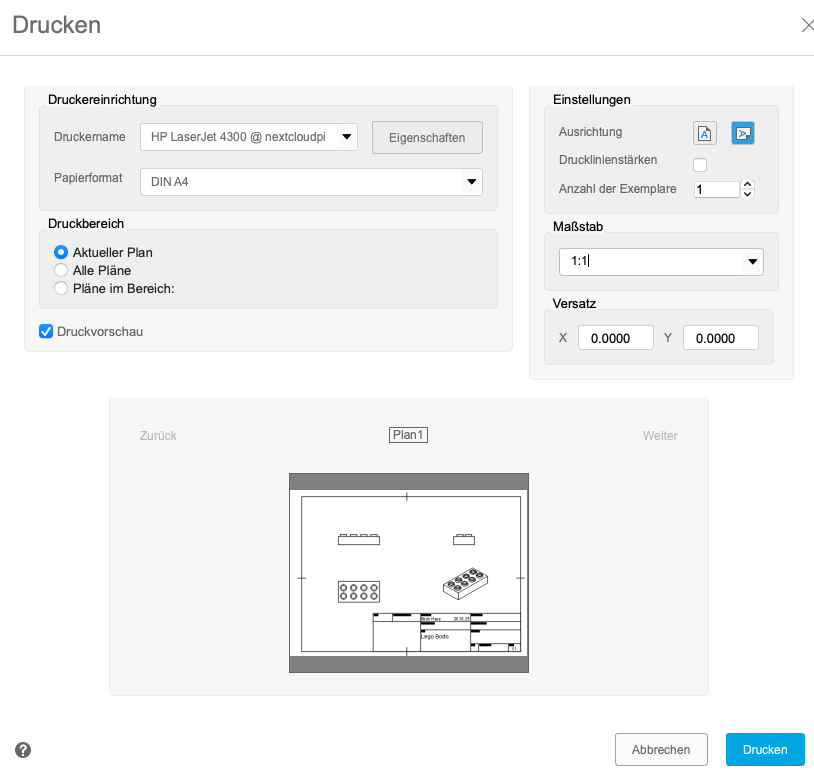Image resolution: width=814 pixels, height=770 pixels.
Task: Close the Drucken dialog
Action: point(807,25)
